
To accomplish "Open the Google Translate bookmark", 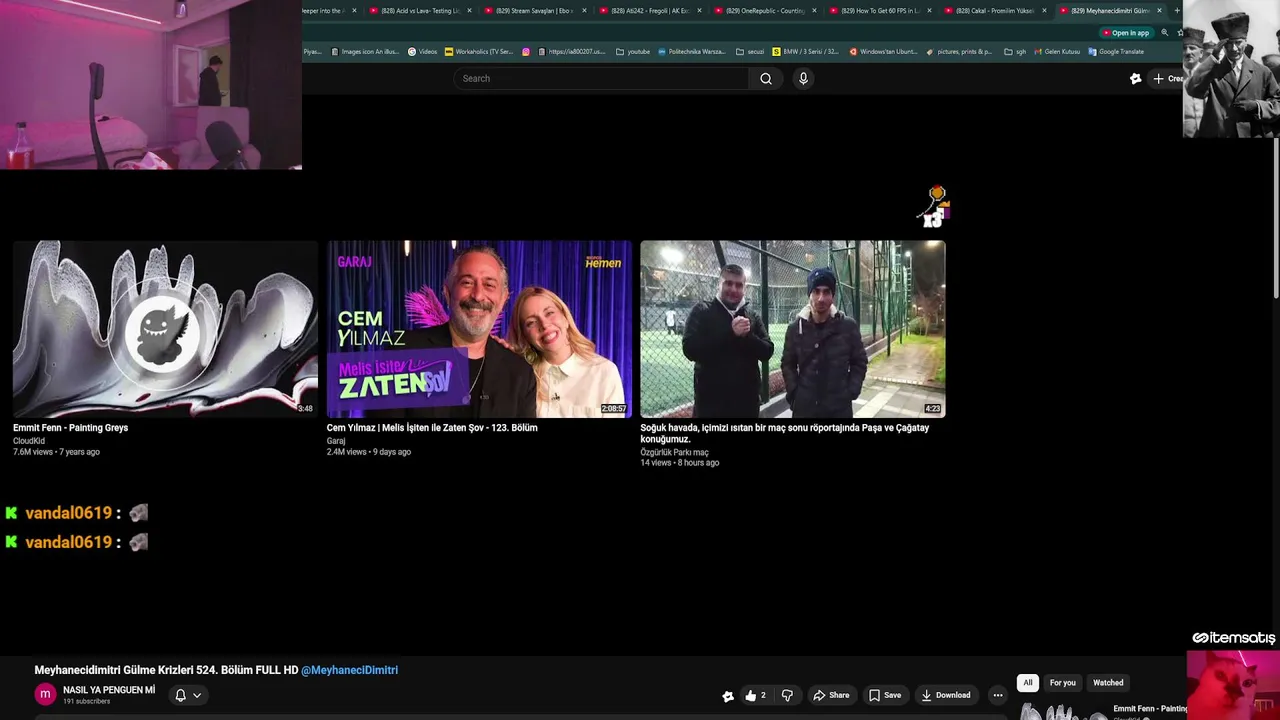I will click(x=1116, y=52).
